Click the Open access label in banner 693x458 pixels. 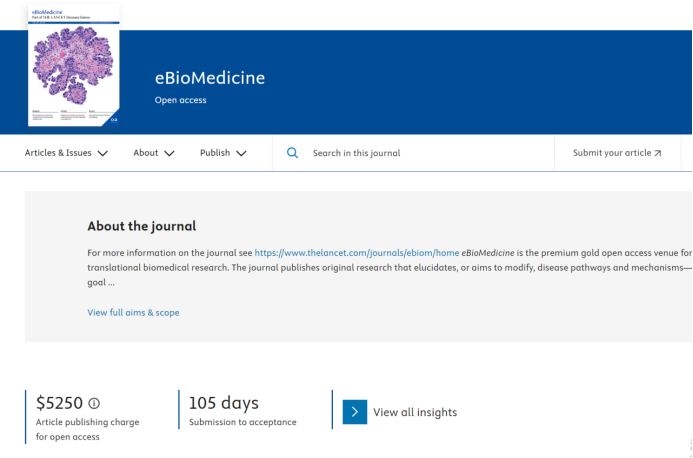click(181, 100)
